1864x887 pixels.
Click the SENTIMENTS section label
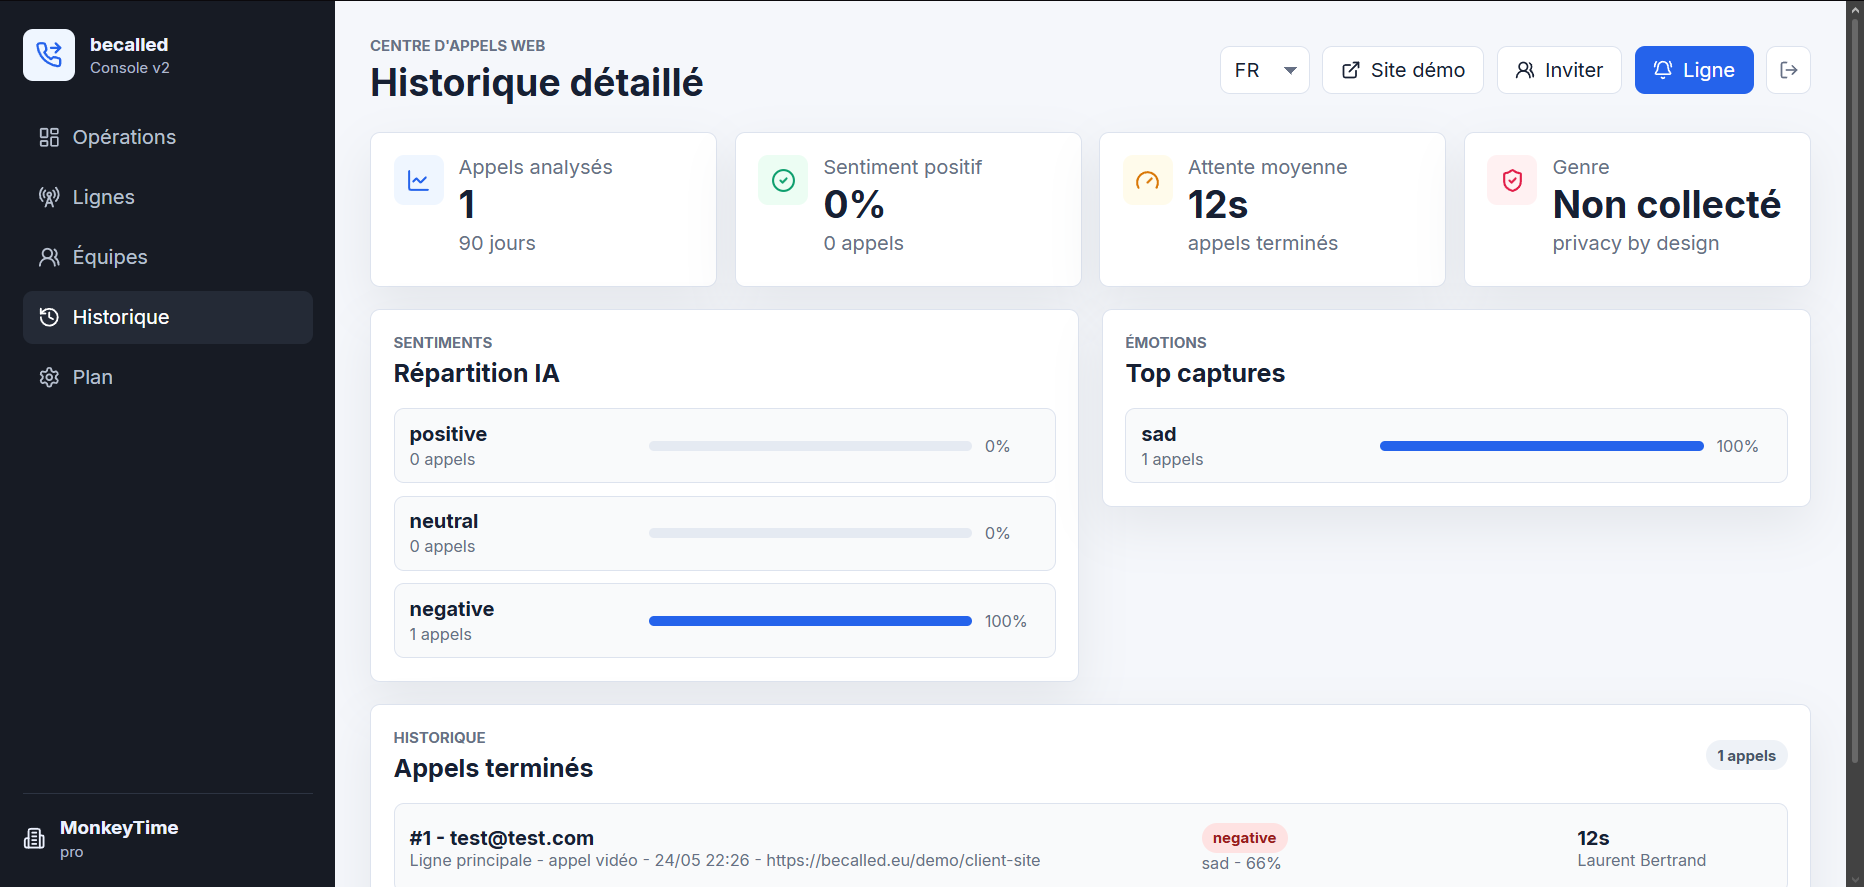click(x=443, y=343)
